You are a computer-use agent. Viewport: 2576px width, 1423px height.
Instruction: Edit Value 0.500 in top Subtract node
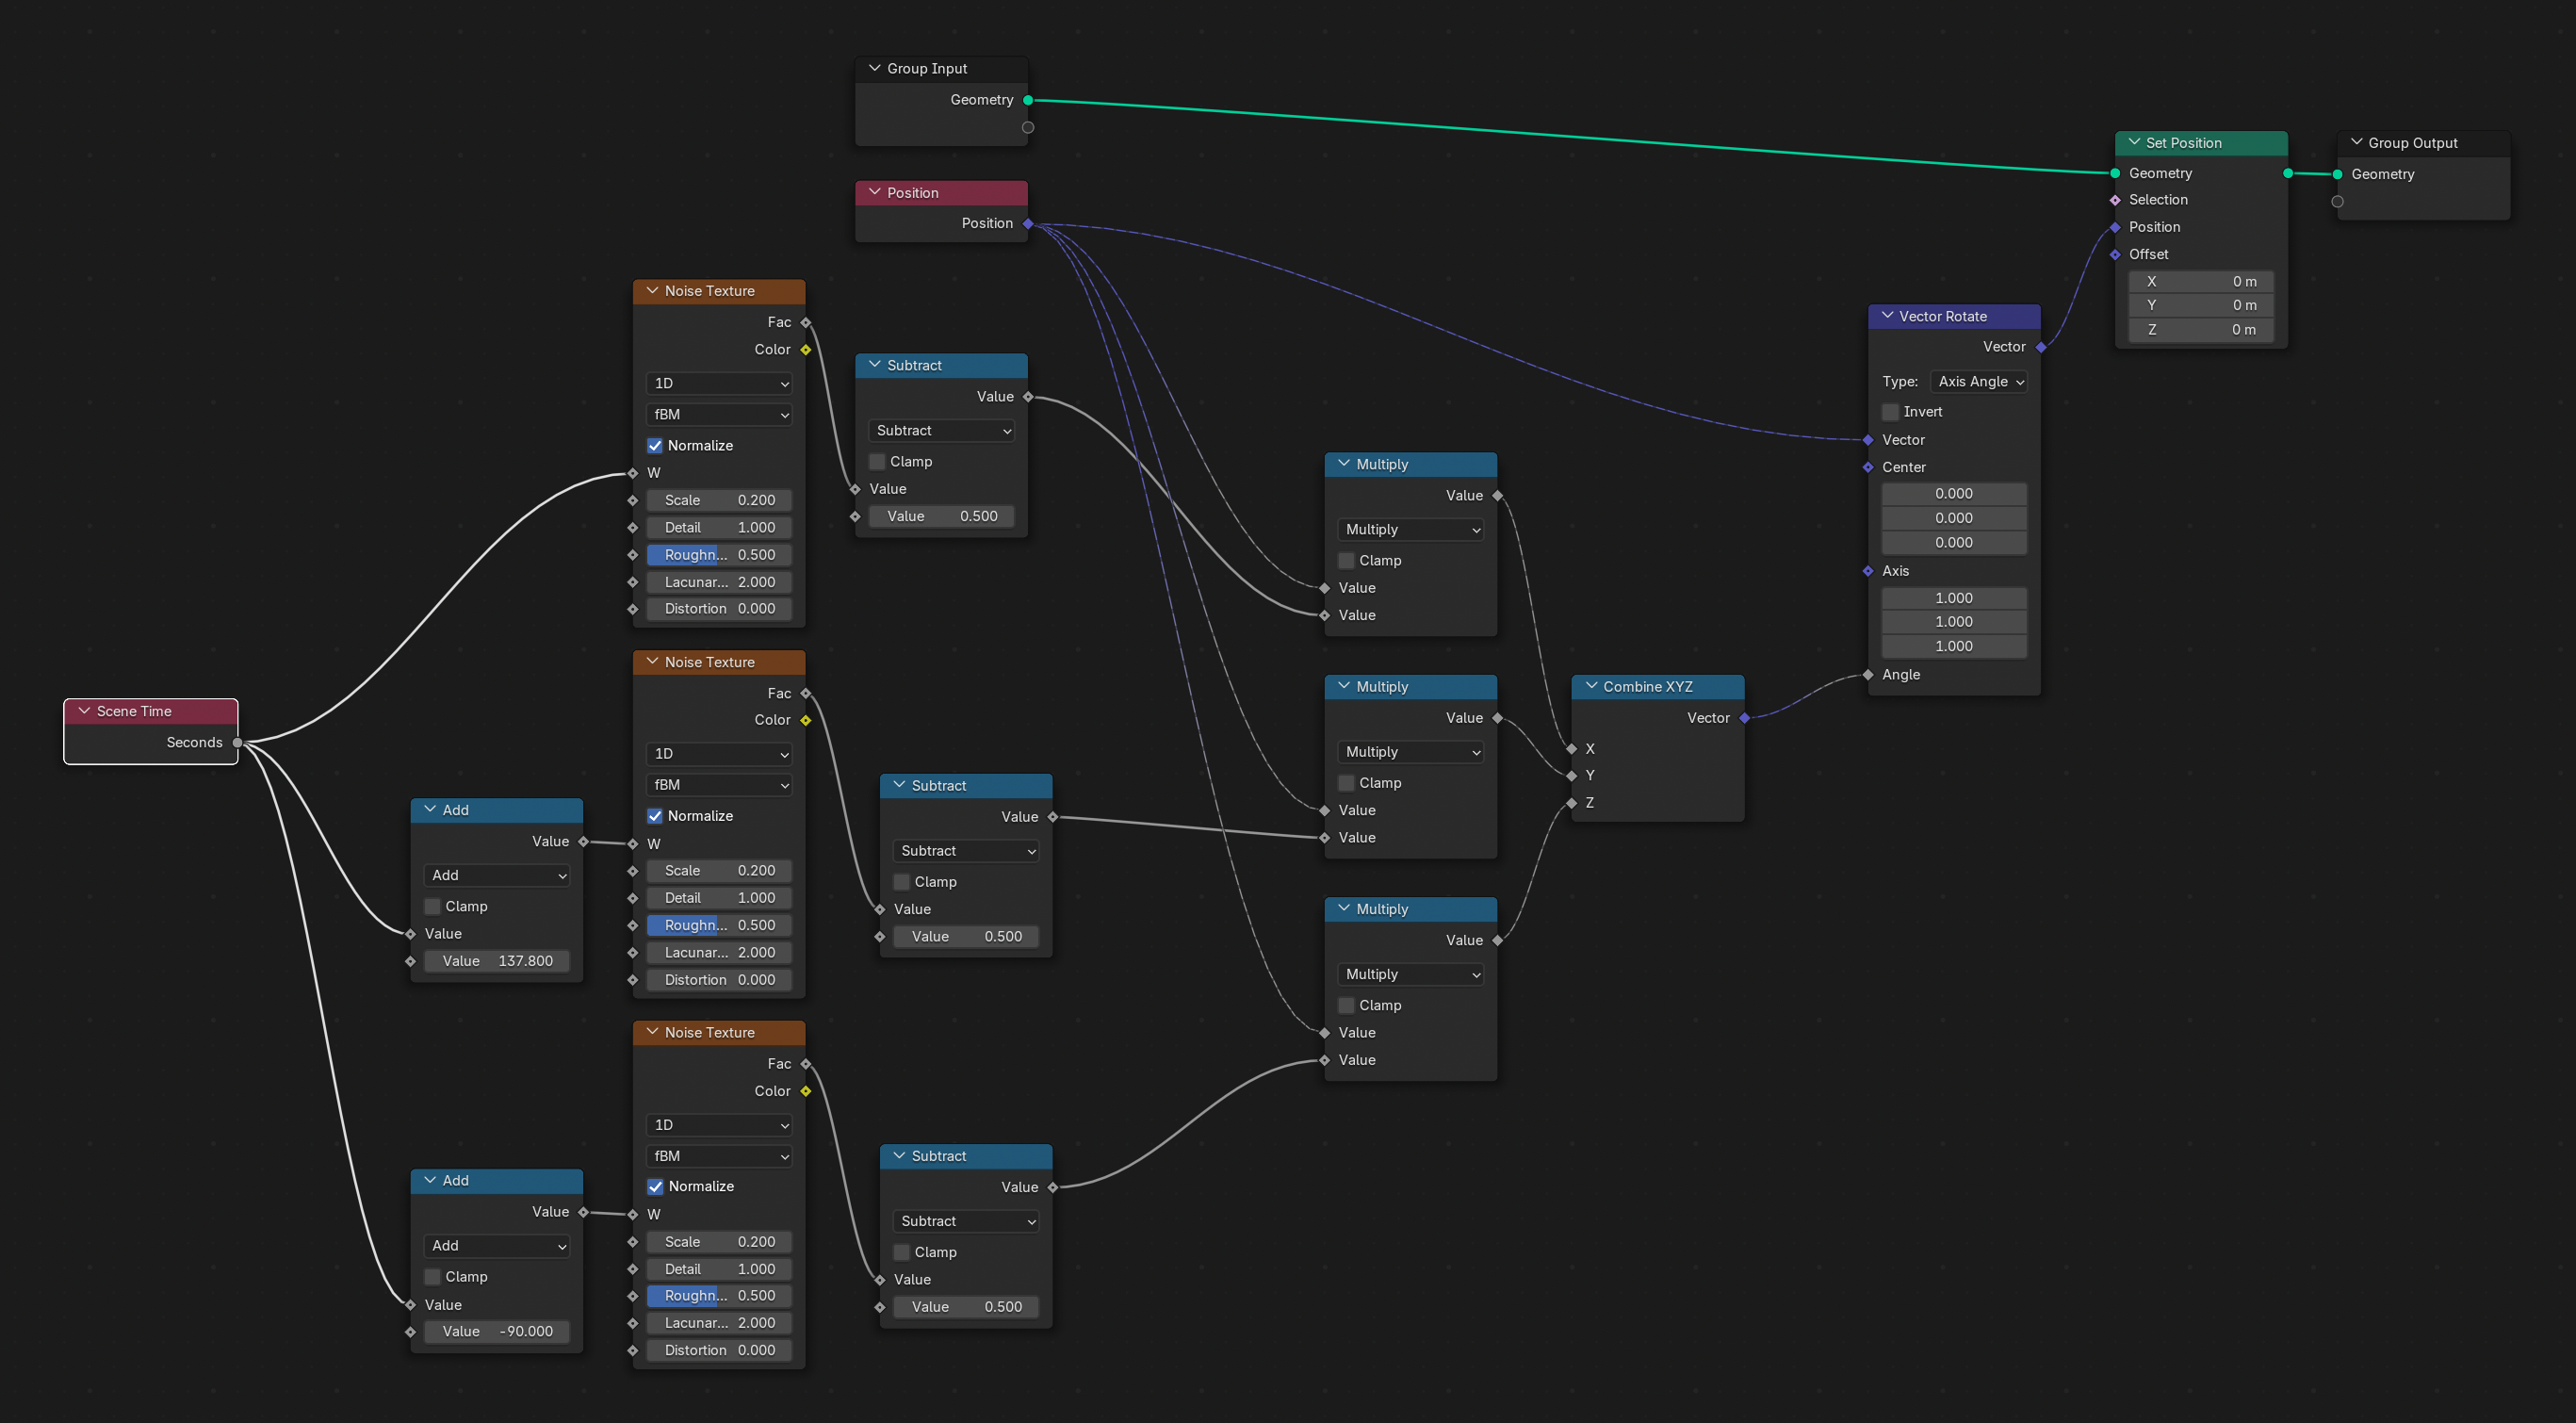(941, 517)
